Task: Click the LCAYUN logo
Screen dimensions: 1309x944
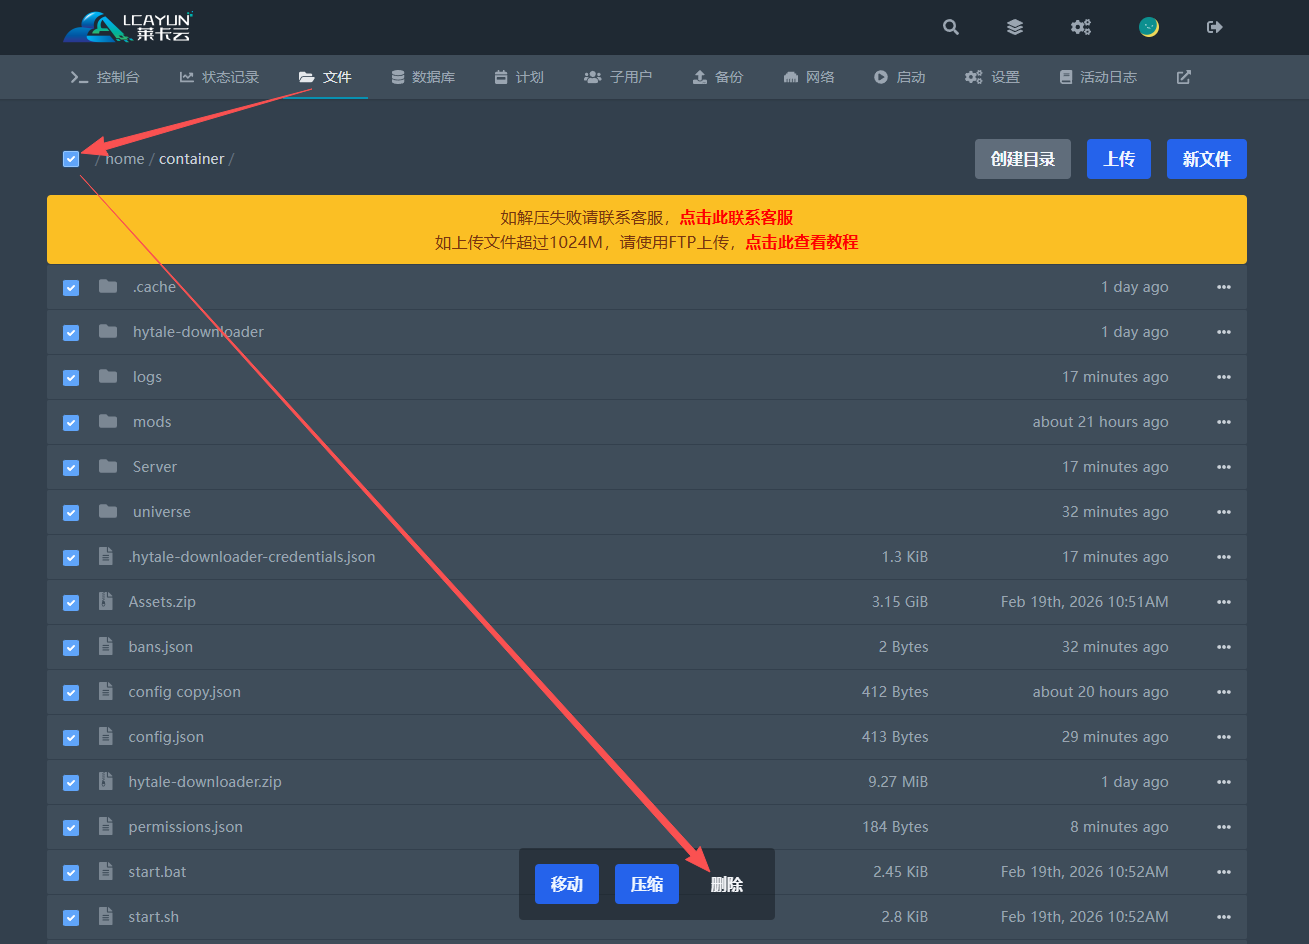Action: 128,27
